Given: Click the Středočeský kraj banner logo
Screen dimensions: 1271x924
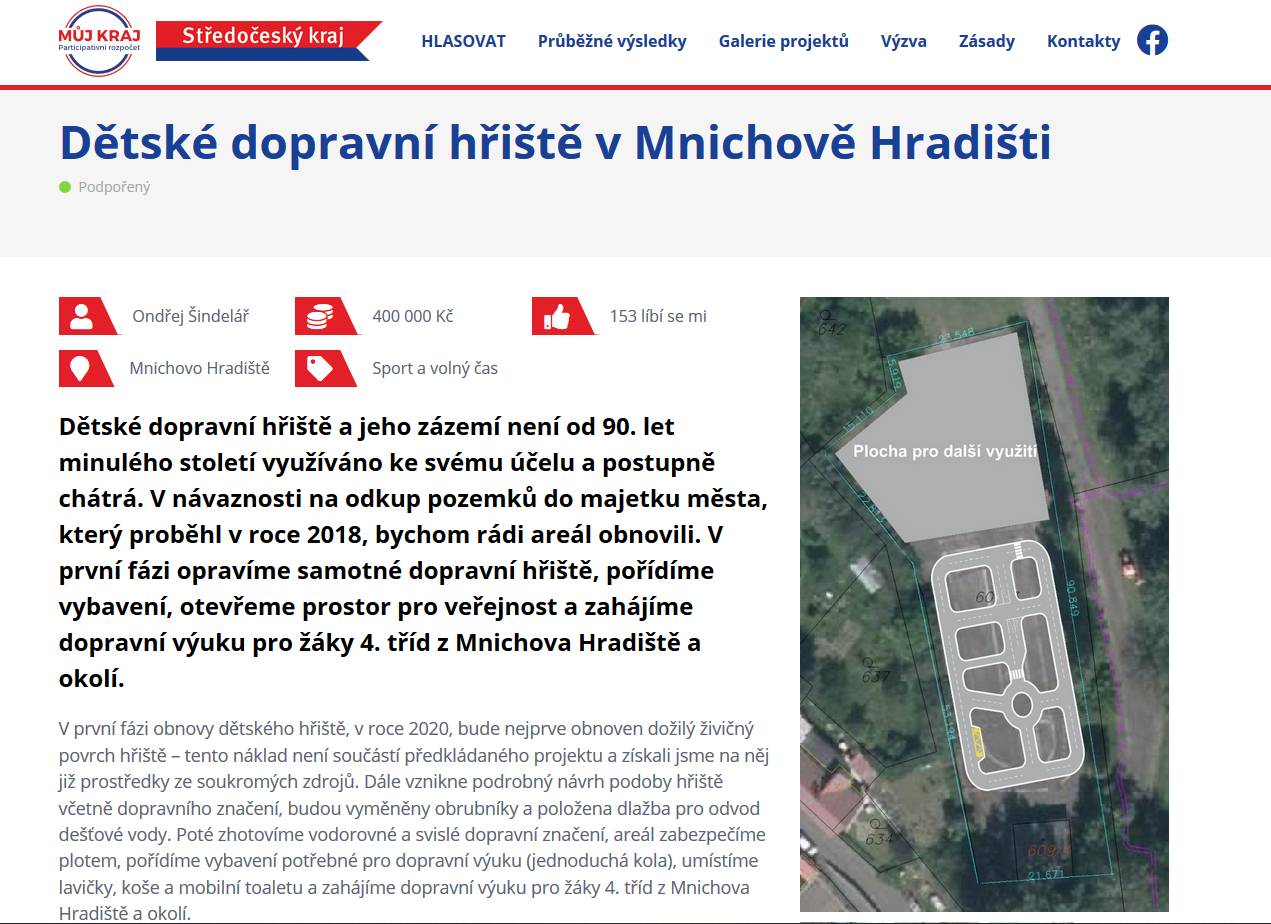Looking at the screenshot, I should [x=269, y=40].
